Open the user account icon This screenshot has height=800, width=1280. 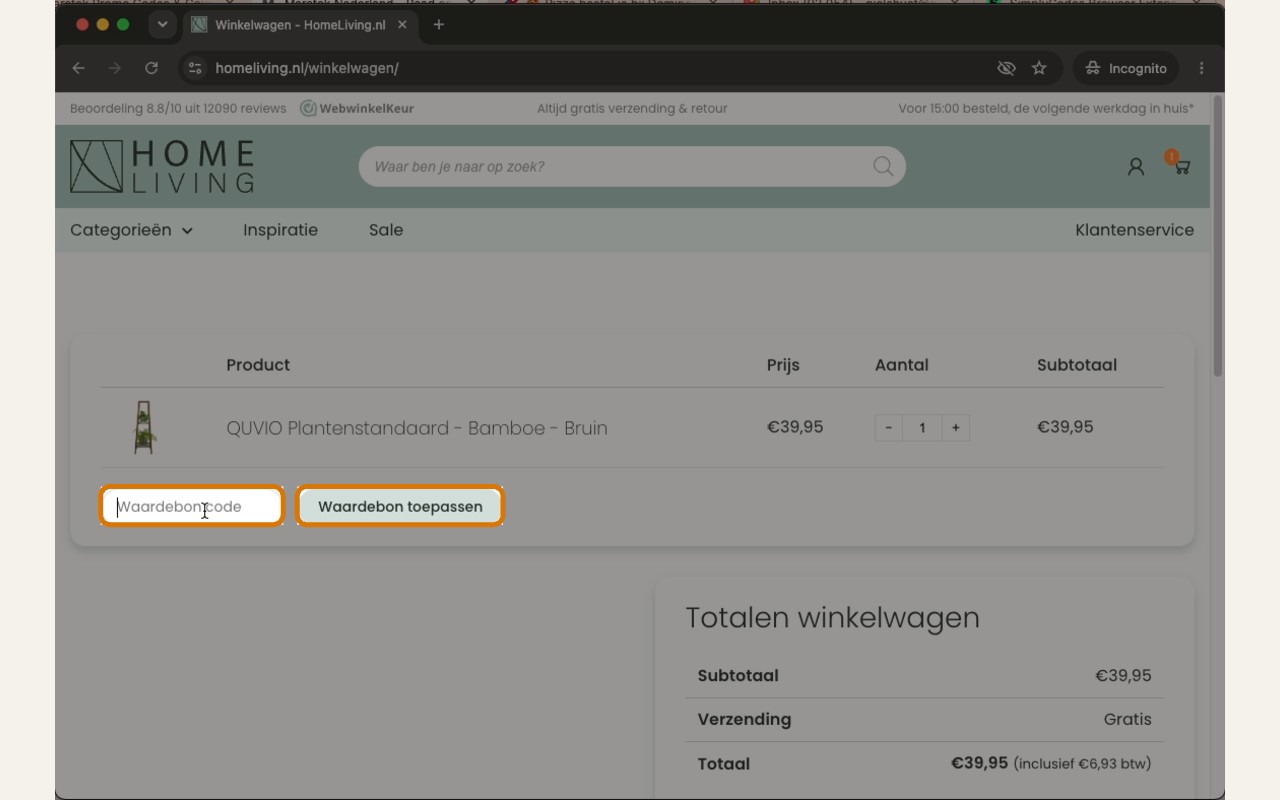tap(1135, 167)
